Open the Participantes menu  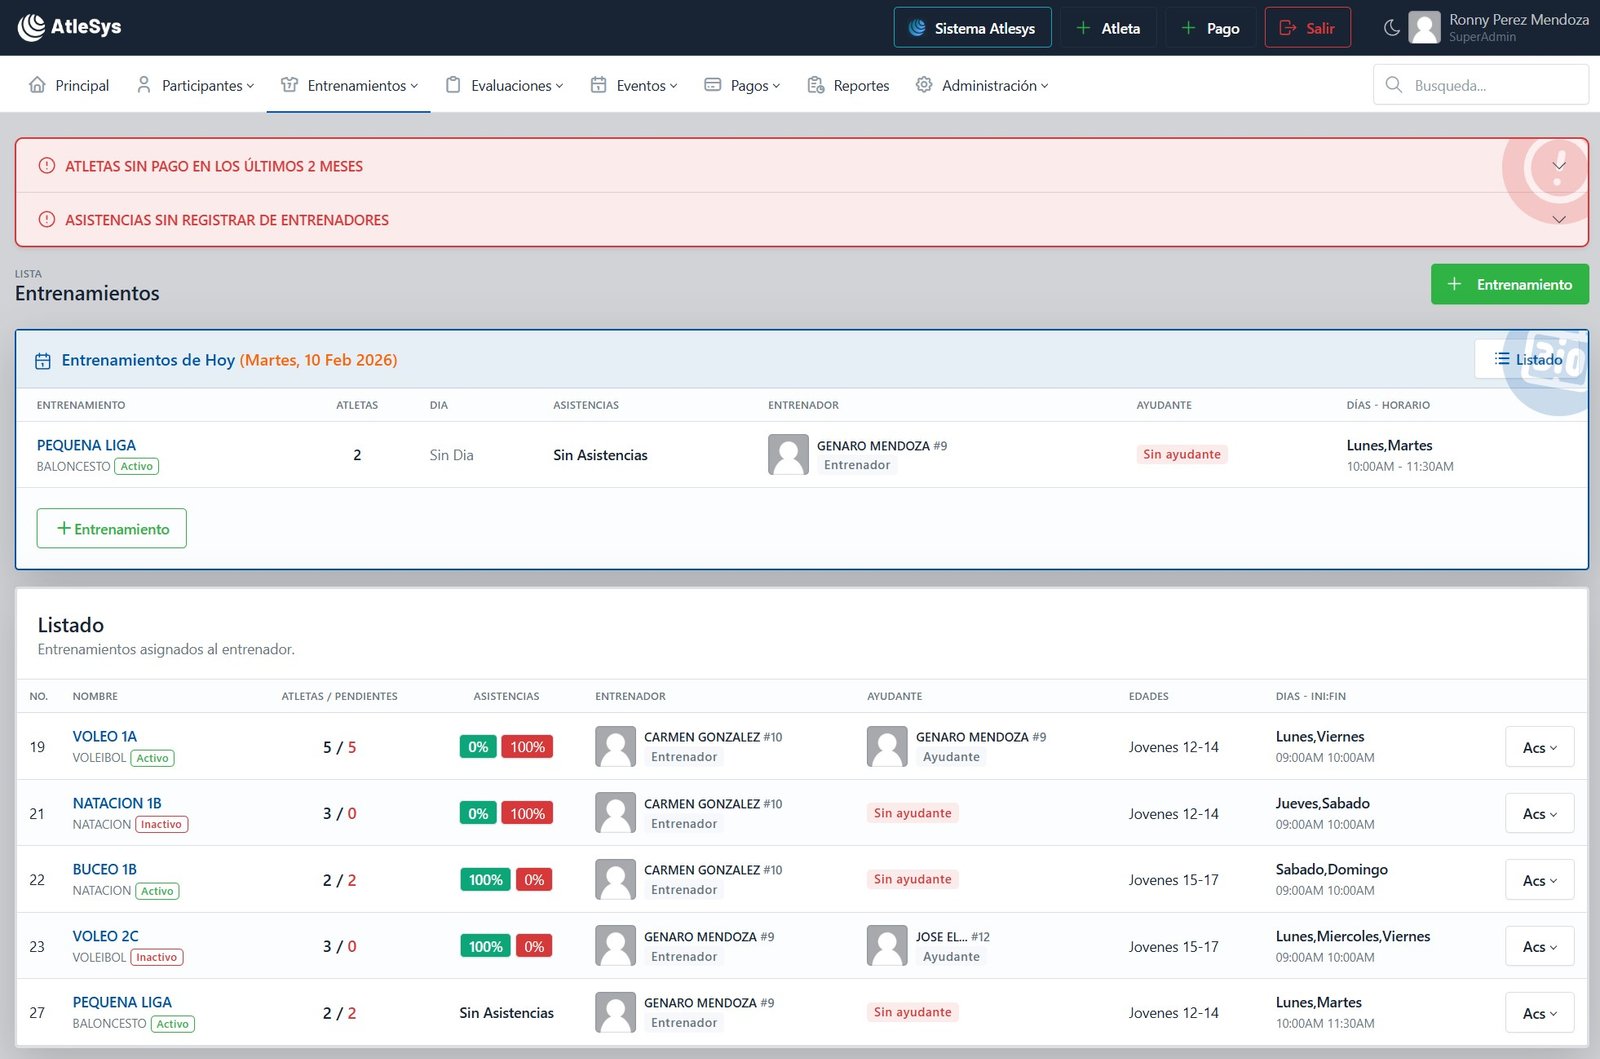coord(196,85)
